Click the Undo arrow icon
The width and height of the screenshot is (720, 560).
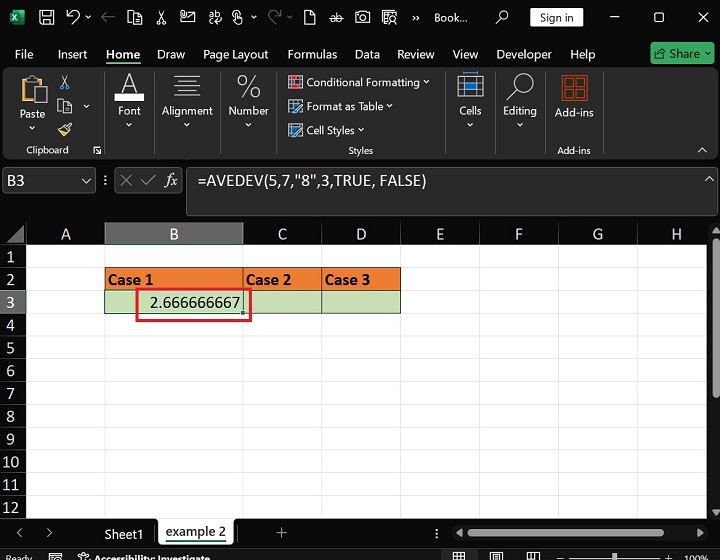(74, 17)
